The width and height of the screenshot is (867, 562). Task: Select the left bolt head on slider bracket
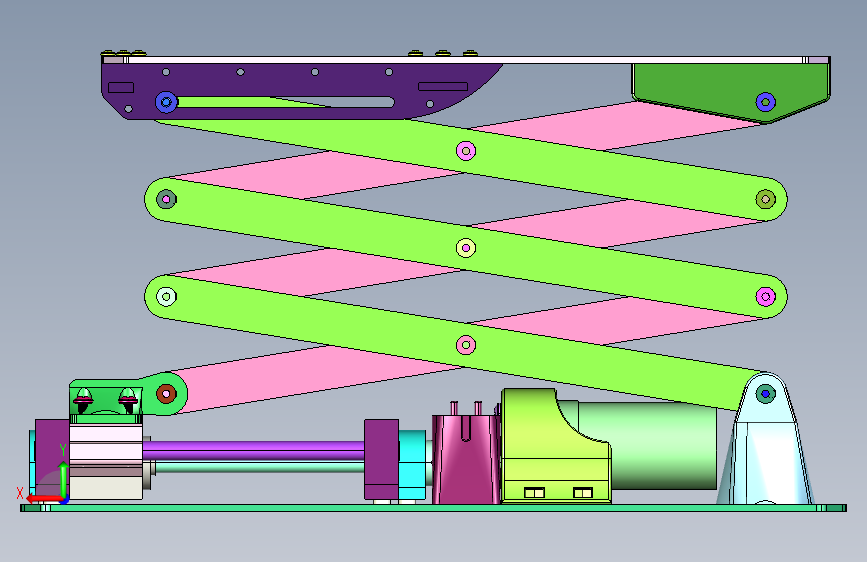coord(83,399)
